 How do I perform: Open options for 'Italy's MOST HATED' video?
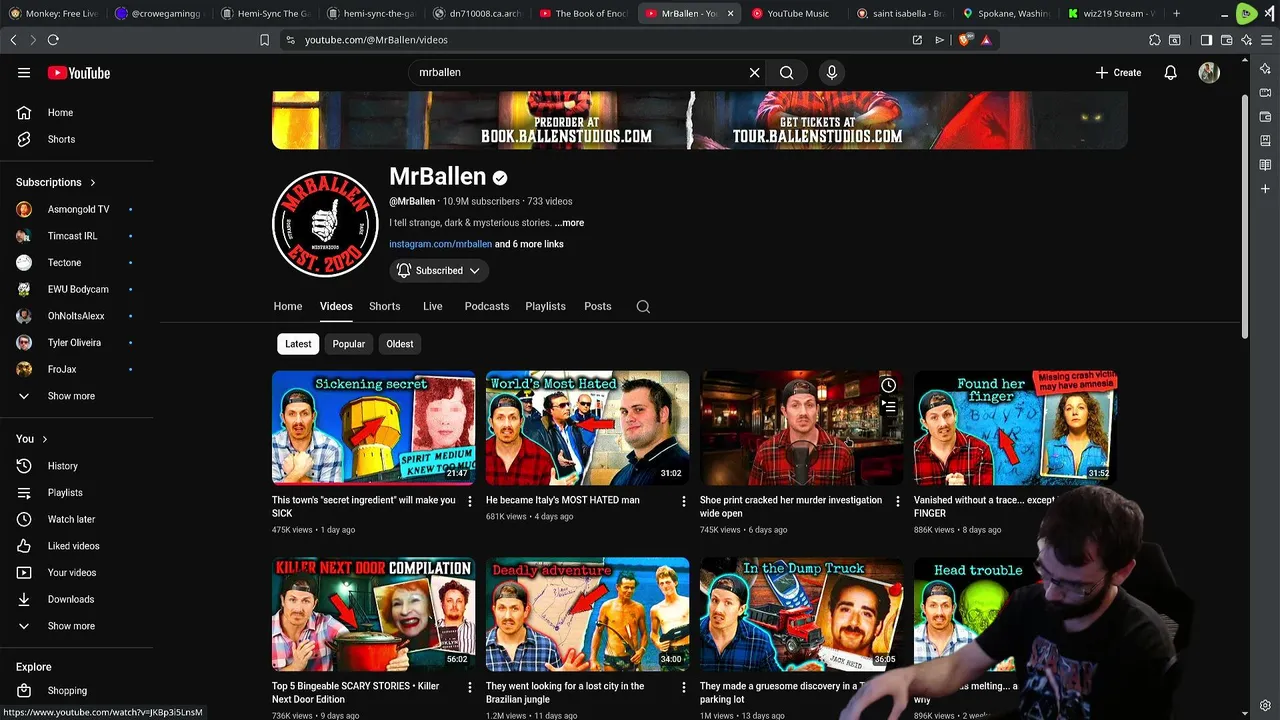[x=684, y=501]
